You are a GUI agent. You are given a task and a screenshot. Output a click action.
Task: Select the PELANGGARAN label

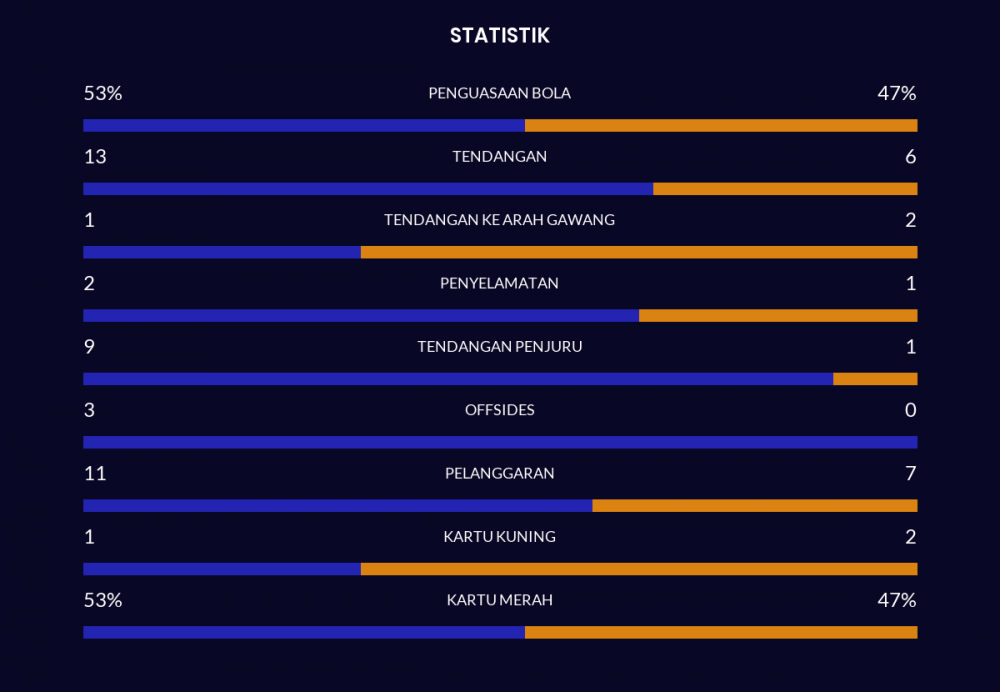coord(499,473)
